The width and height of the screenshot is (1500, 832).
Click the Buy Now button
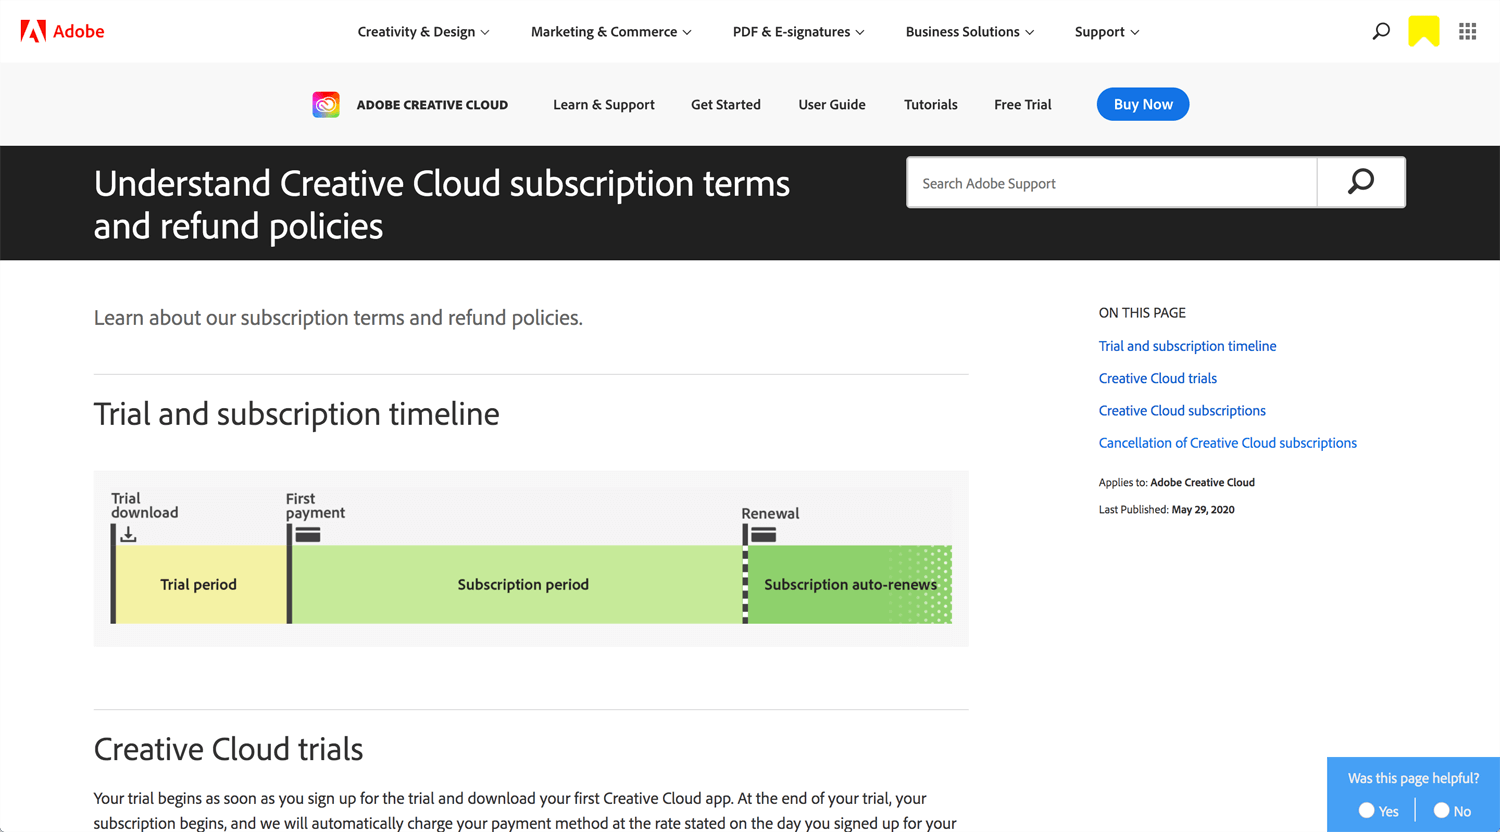[1143, 104]
